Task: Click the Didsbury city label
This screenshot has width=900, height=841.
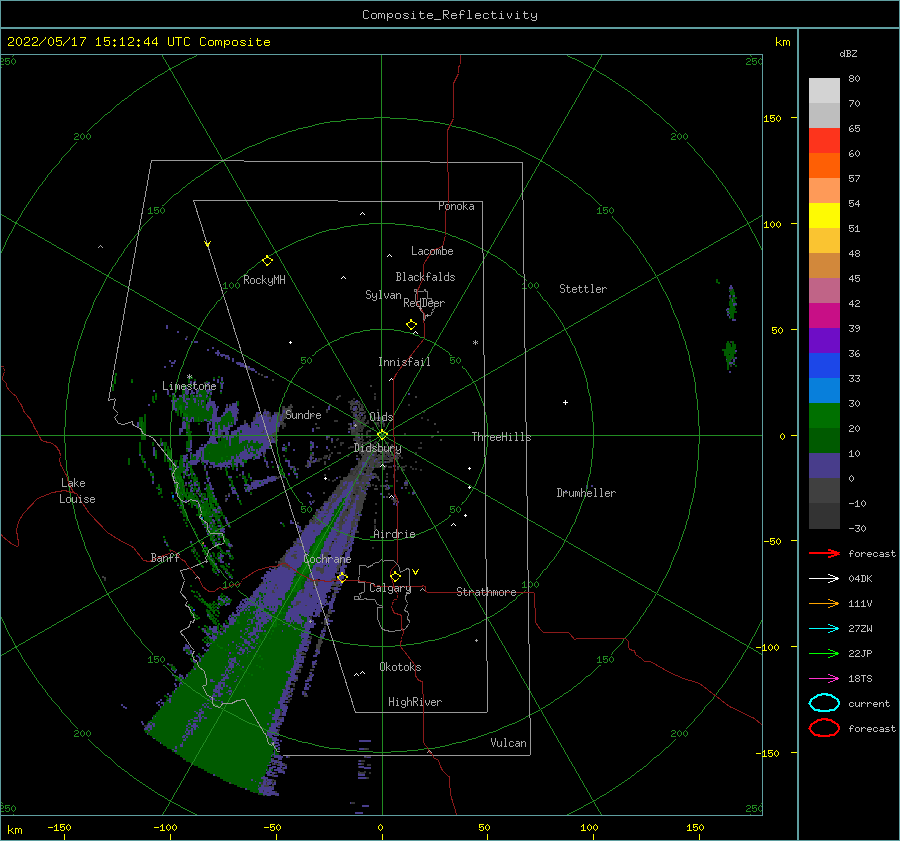Action: point(378,448)
